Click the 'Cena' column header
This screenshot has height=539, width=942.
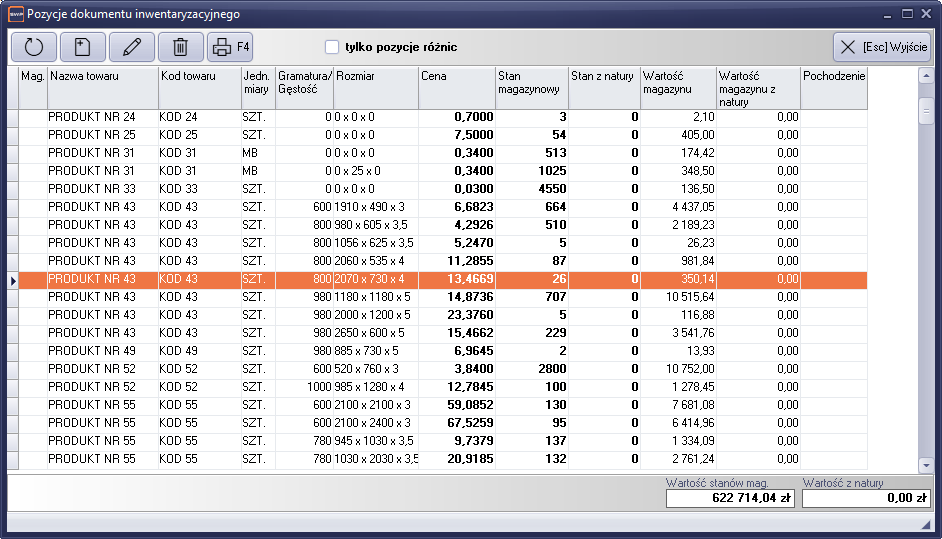(x=456, y=77)
